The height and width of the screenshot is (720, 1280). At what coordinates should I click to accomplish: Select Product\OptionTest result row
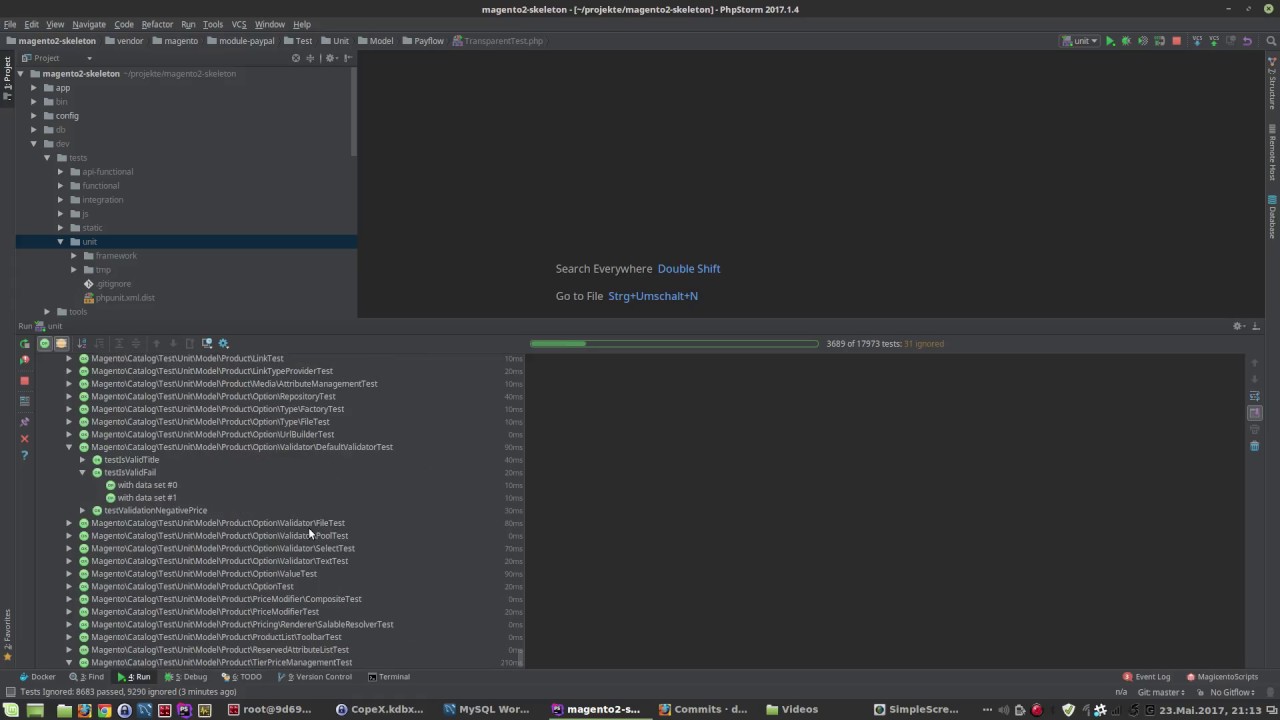click(x=187, y=586)
